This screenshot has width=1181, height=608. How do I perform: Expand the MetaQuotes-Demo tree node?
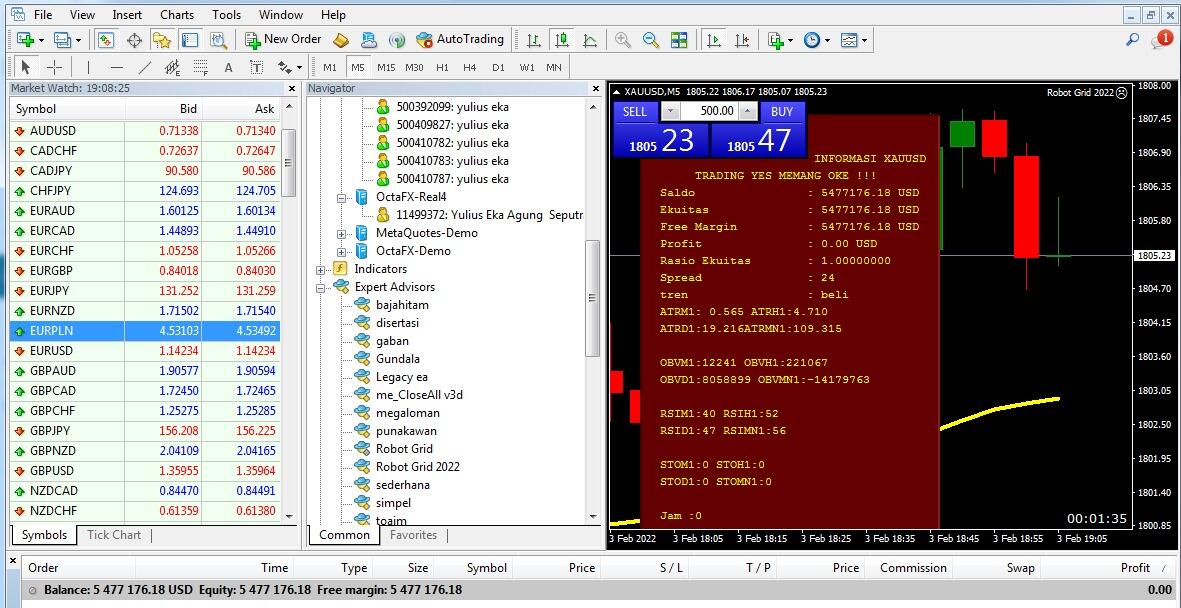[x=341, y=234]
